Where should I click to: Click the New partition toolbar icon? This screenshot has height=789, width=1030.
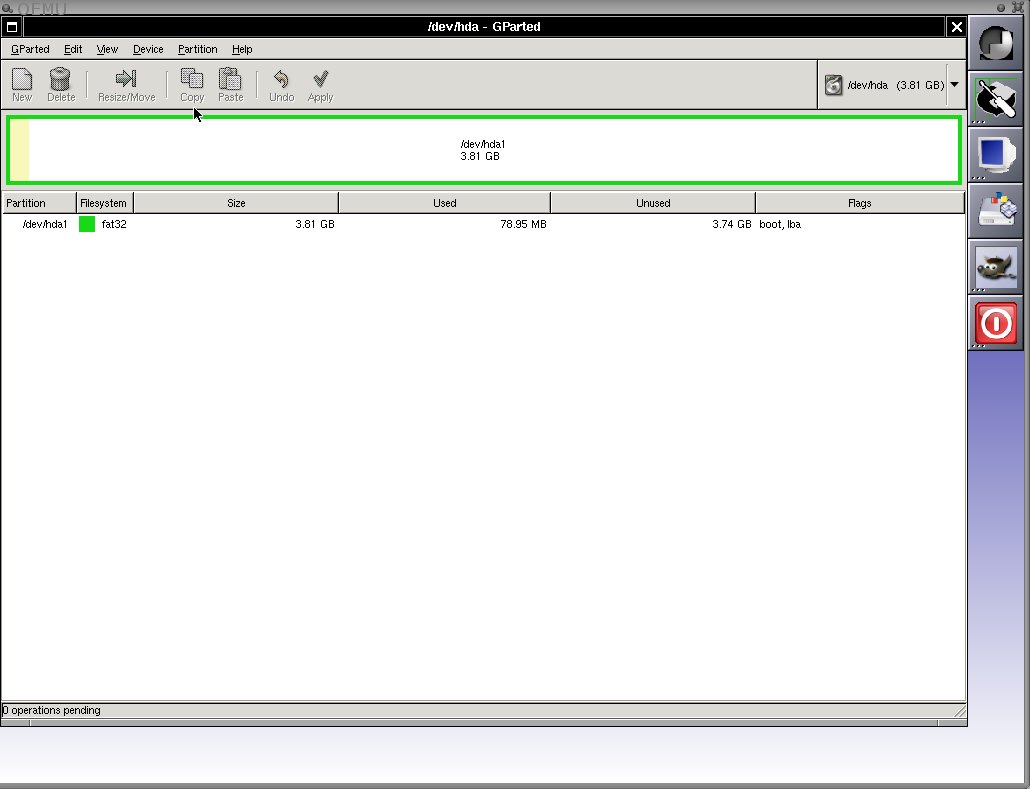[22, 79]
